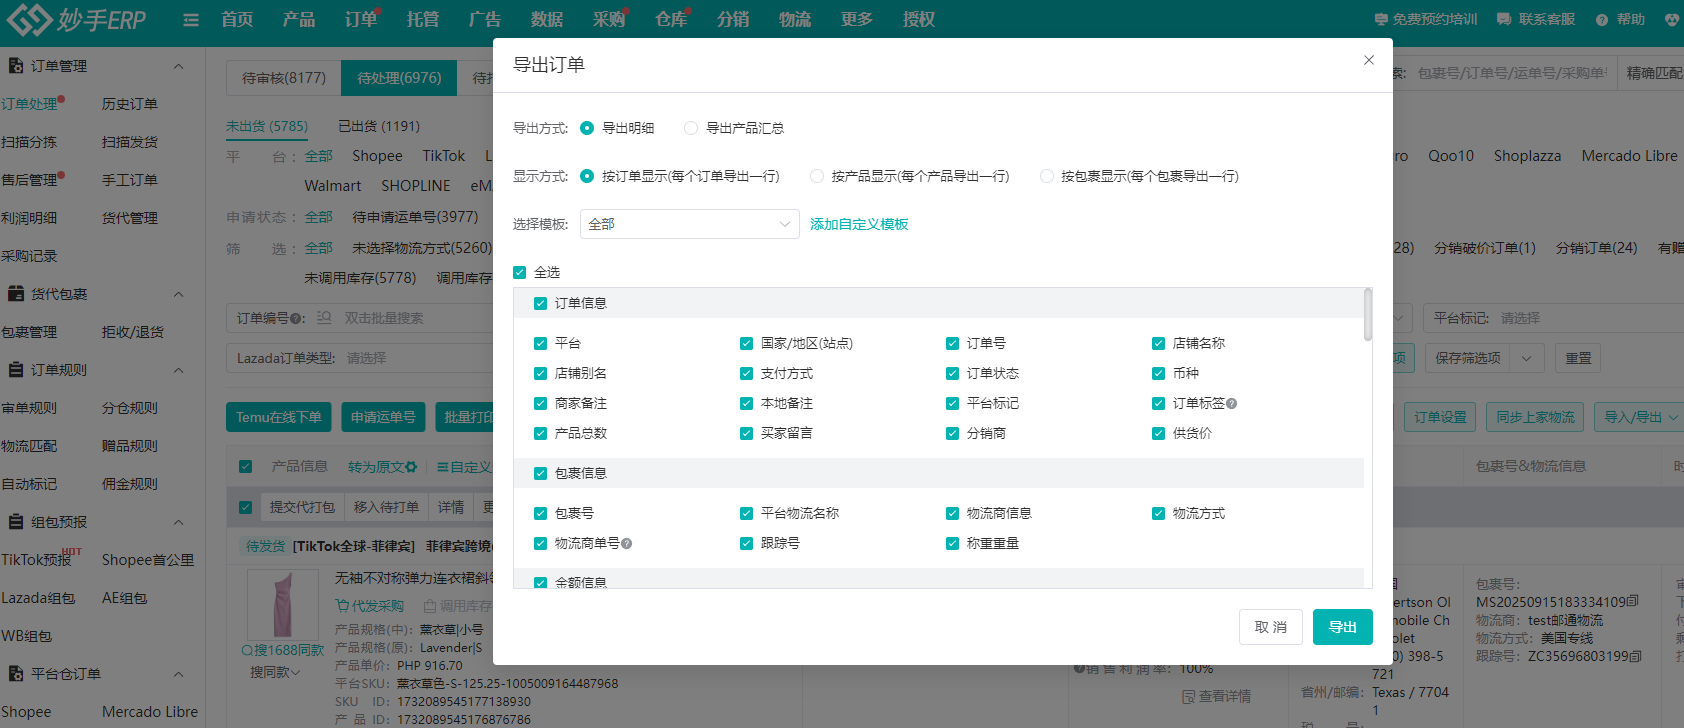Image resolution: width=1684 pixels, height=728 pixels.
Task: Click the sidebar collapse hamburger icon
Action: pos(191,20)
